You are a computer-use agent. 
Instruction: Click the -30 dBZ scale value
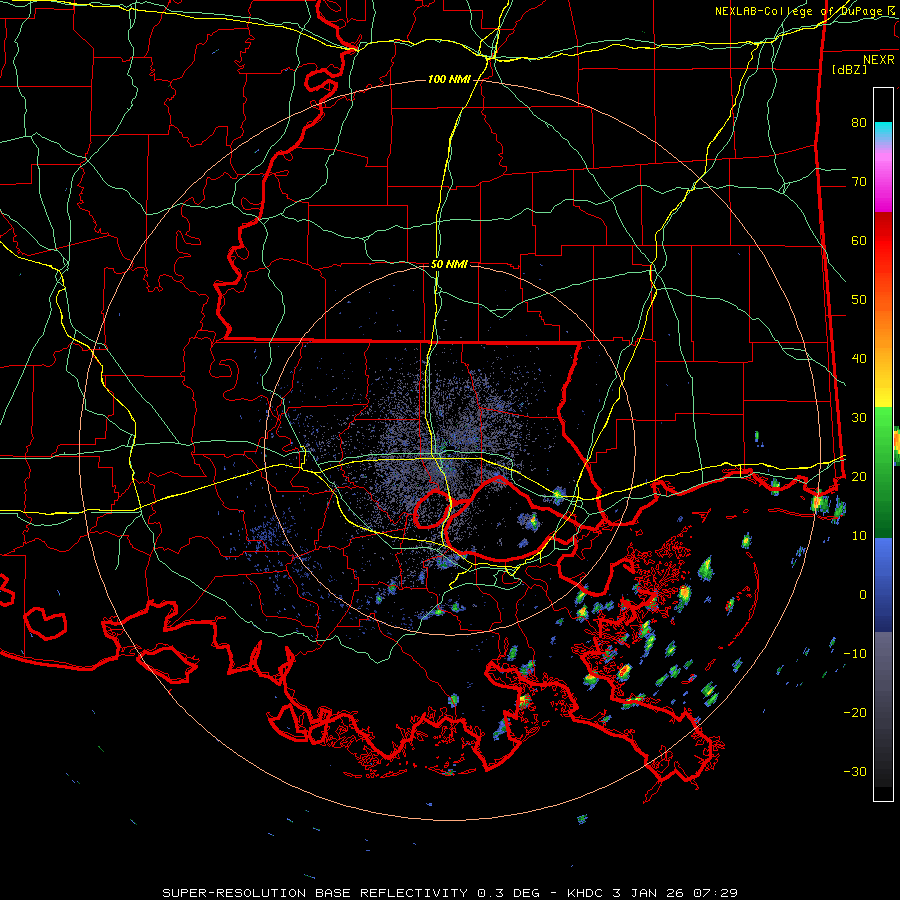point(855,771)
